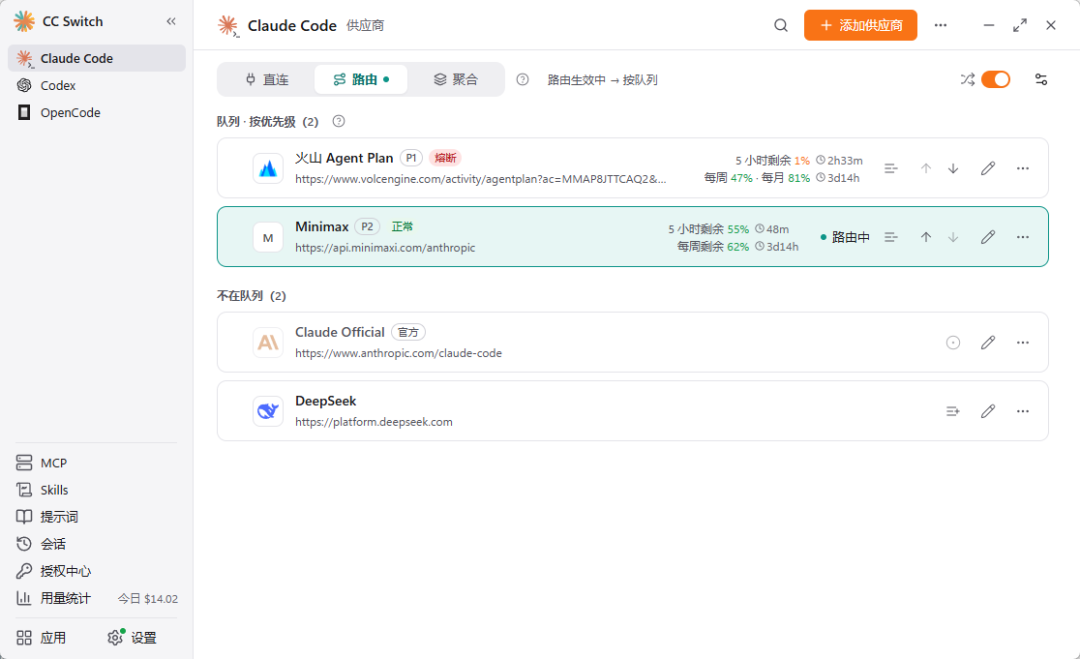The height and width of the screenshot is (659, 1080).
Task: Open the 会话 section
Action: click(97, 544)
